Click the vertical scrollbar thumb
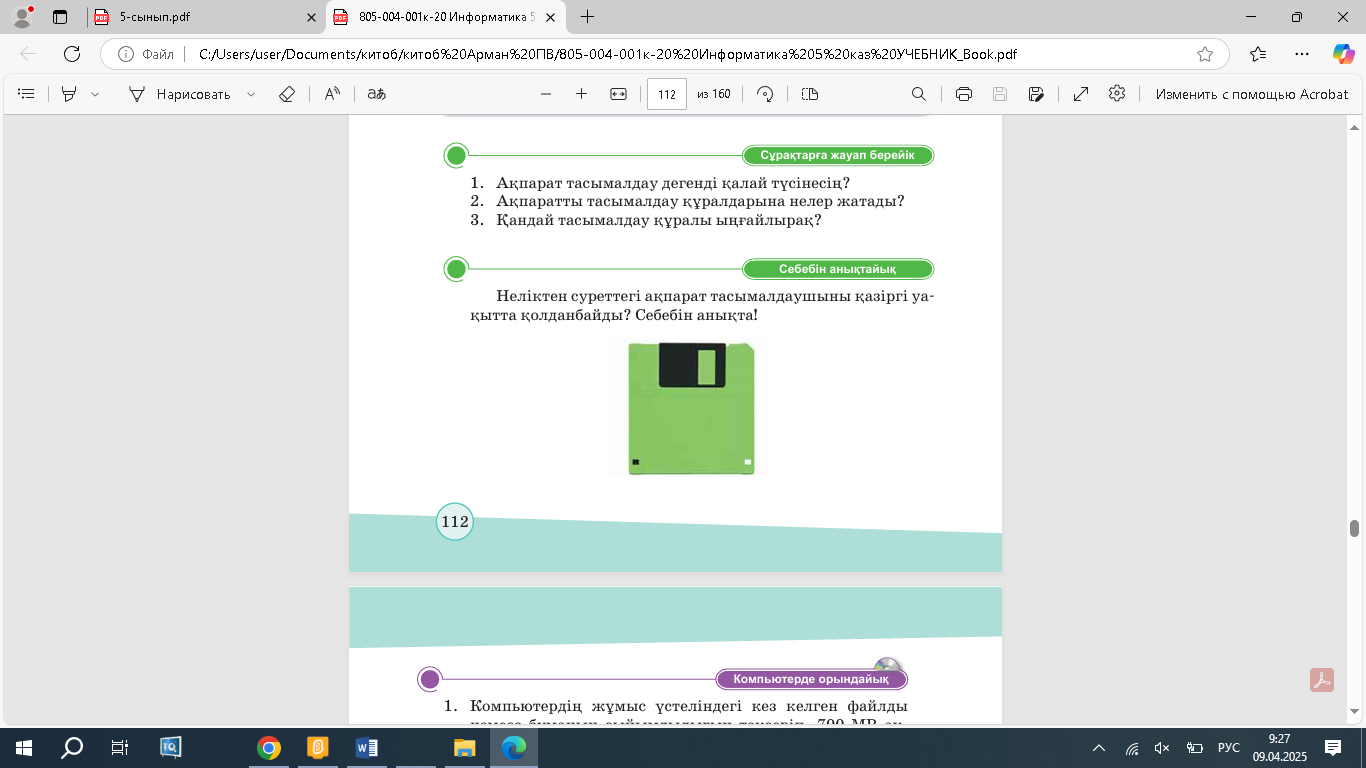Viewport: 1366px width, 768px height. pyautogui.click(x=1355, y=528)
